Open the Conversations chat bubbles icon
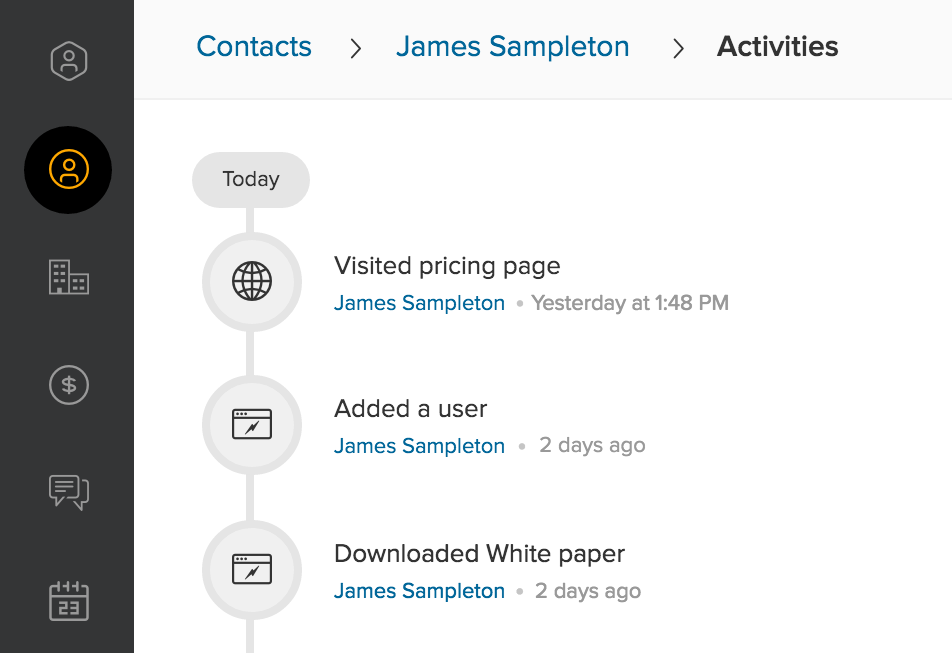Screen dimensions: 952x653 click(69, 492)
